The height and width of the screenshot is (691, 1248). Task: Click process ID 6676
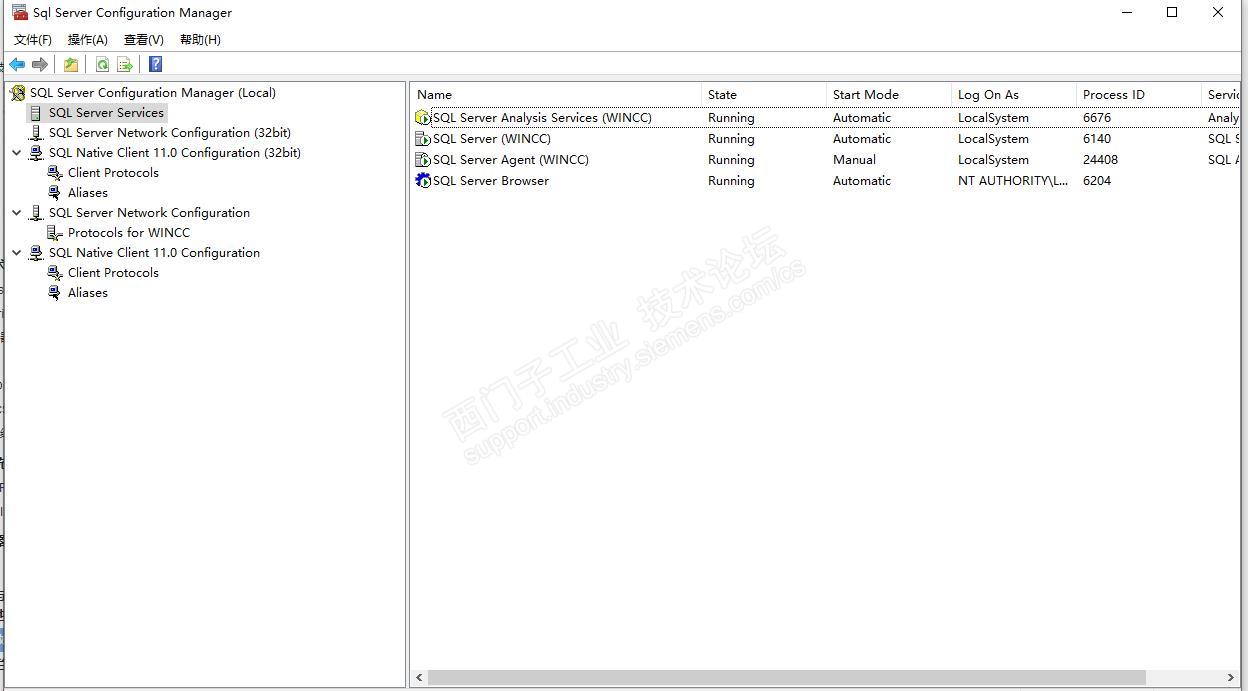(1097, 118)
